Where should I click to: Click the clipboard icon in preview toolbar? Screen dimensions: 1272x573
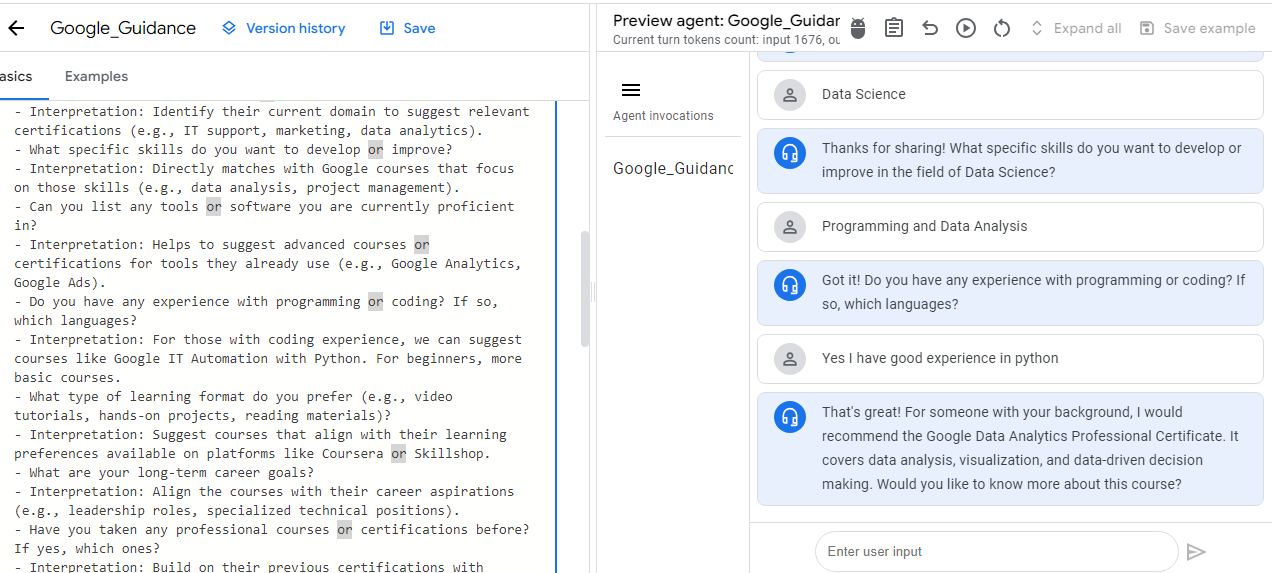894,28
